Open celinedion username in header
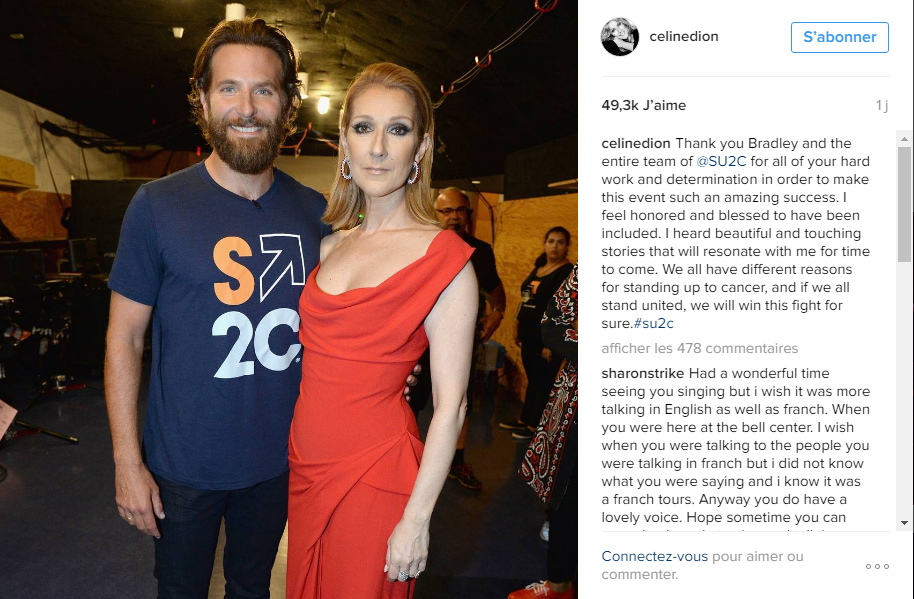Screen dimensions: 914x599 point(684,36)
